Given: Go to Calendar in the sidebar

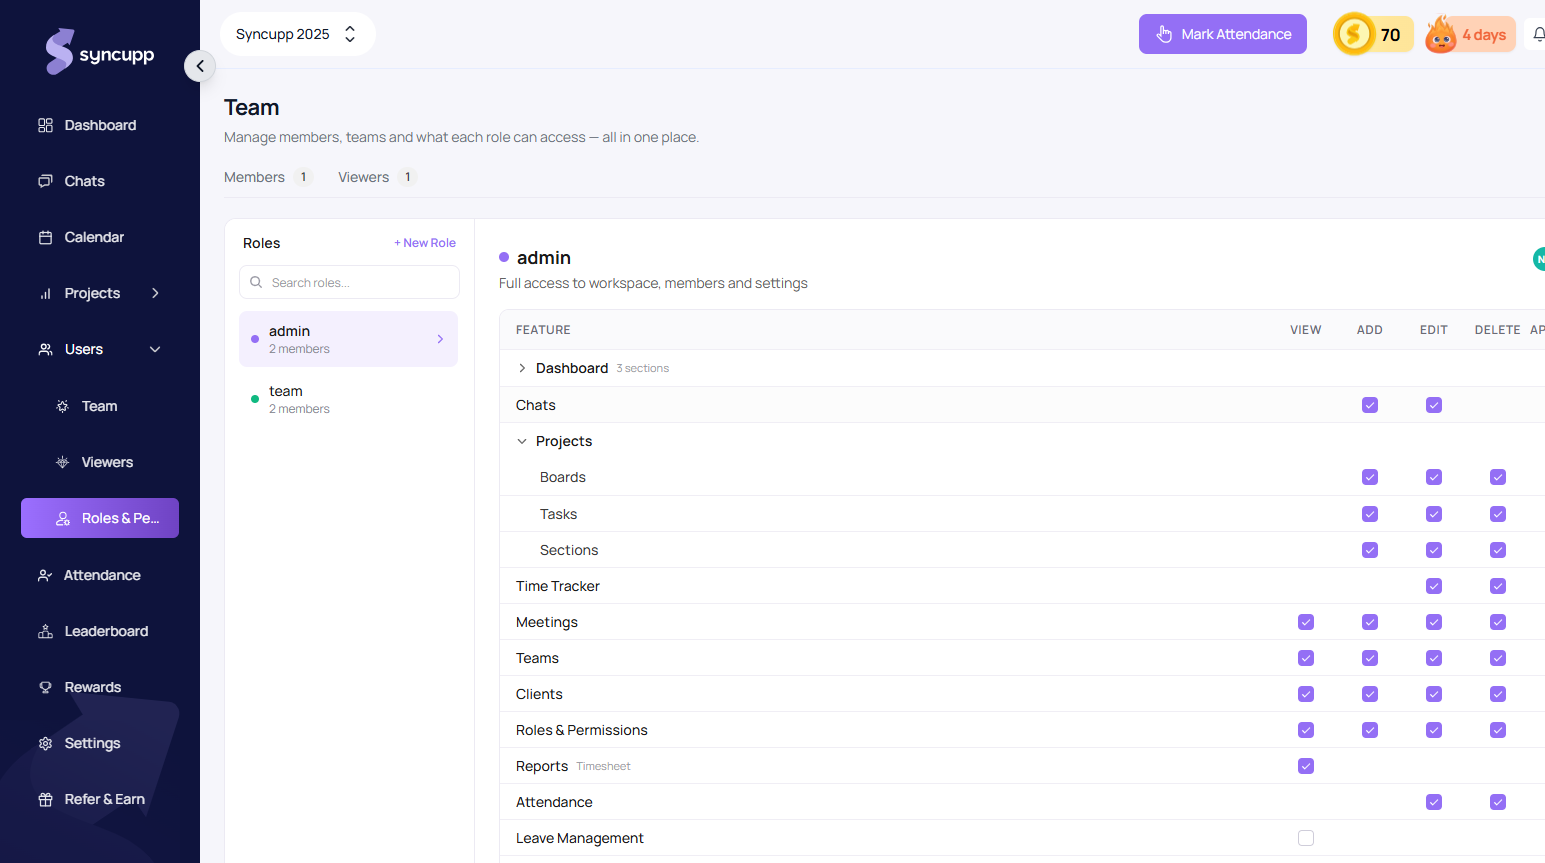Looking at the screenshot, I should click(x=94, y=237).
